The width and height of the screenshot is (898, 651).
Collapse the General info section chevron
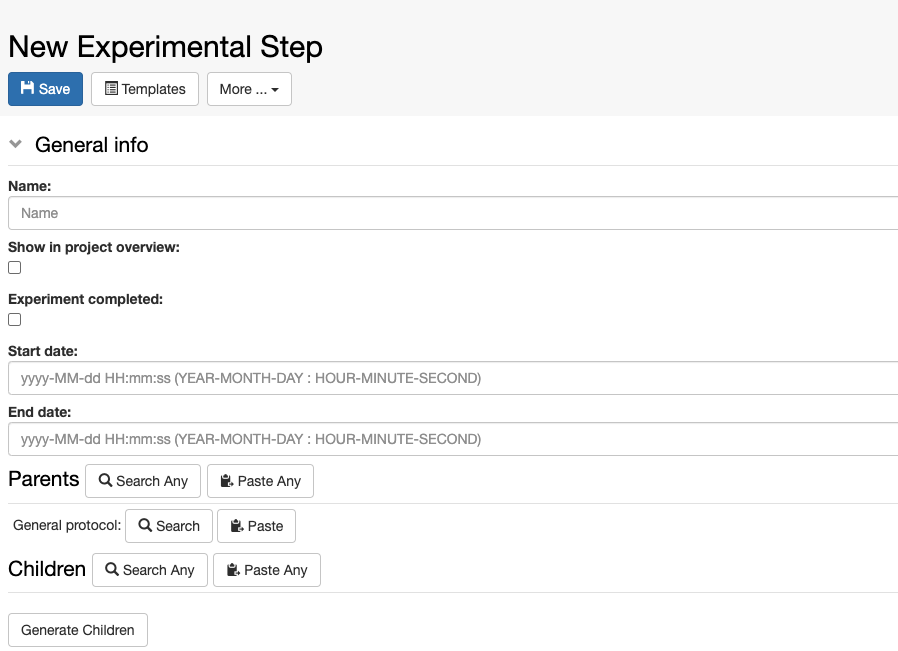15,144
